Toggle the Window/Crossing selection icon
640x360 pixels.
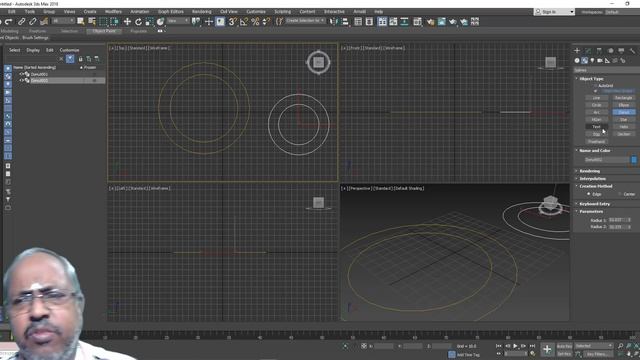coord(114,22)
